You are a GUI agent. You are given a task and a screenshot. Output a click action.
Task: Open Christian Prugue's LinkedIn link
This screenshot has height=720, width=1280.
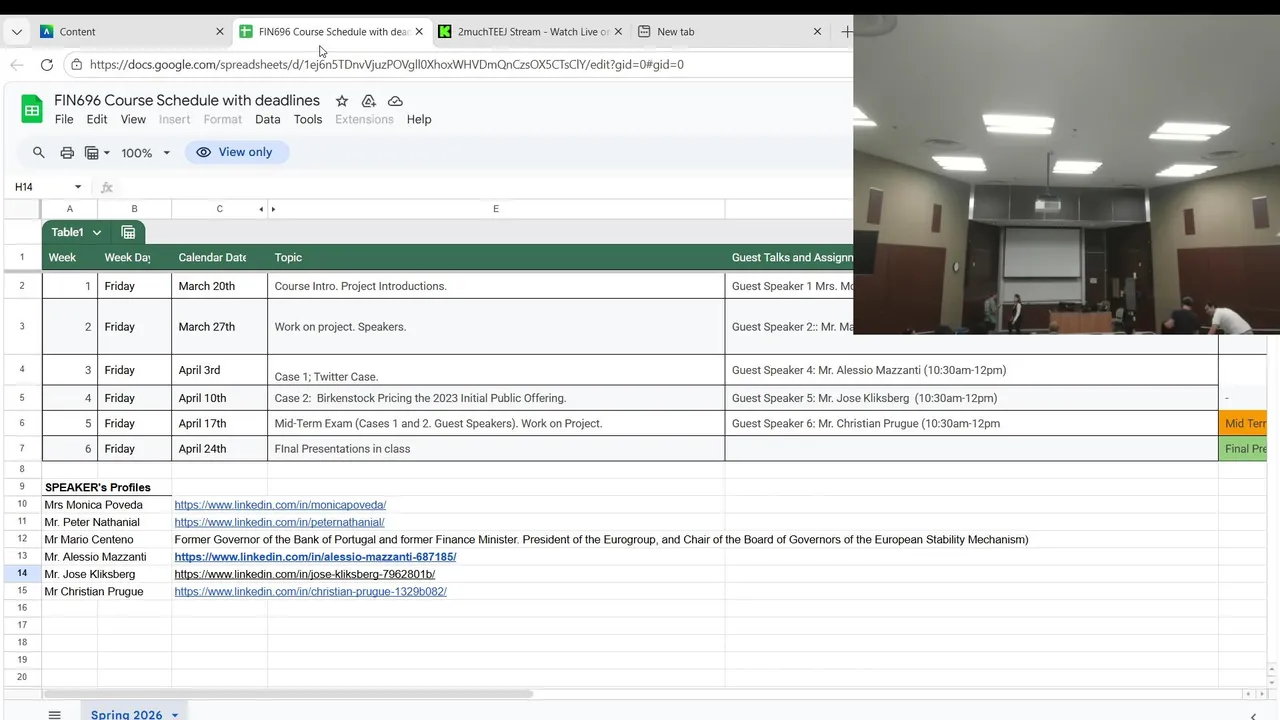[x=310, y=591]
